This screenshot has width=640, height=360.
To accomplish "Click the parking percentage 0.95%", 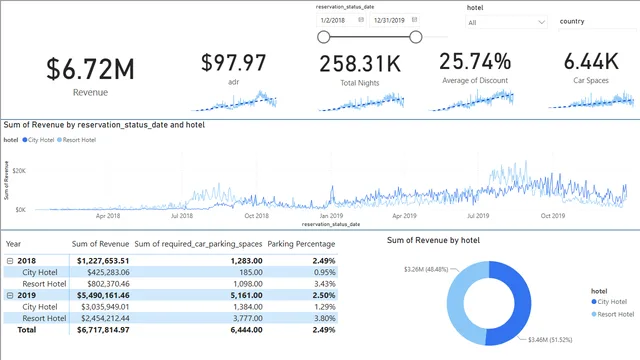I will [x=324, y=272].
